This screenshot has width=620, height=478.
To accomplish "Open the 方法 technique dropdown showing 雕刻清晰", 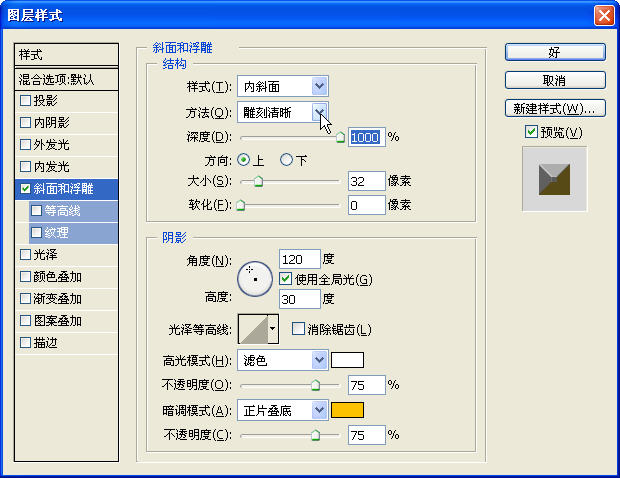I will pyautogui.click(x=283, y=112).
